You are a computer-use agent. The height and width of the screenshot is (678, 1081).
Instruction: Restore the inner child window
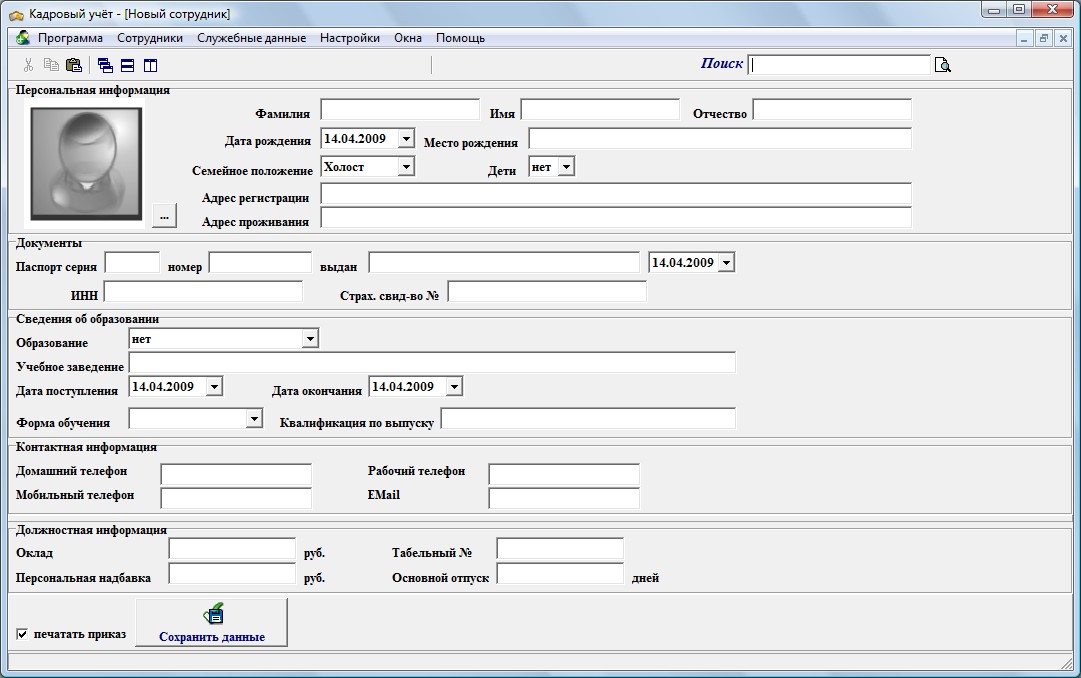(1044, 39)
